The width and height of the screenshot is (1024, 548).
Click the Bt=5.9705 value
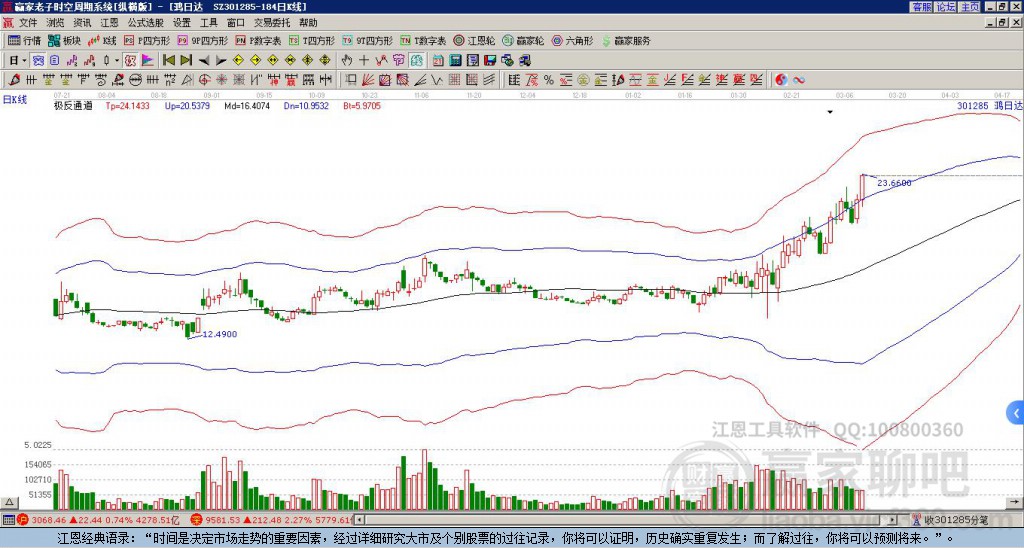[x=362, y=105]
